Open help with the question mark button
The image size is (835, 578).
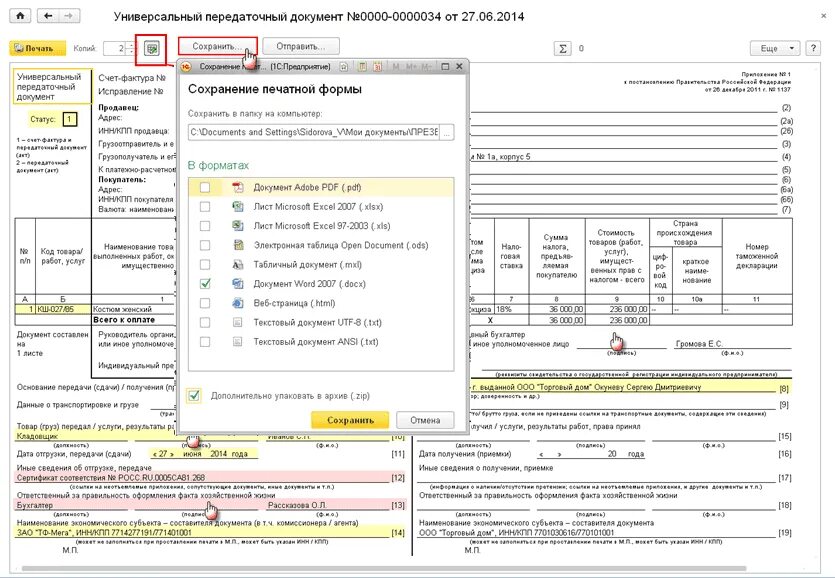coord(813,48)
